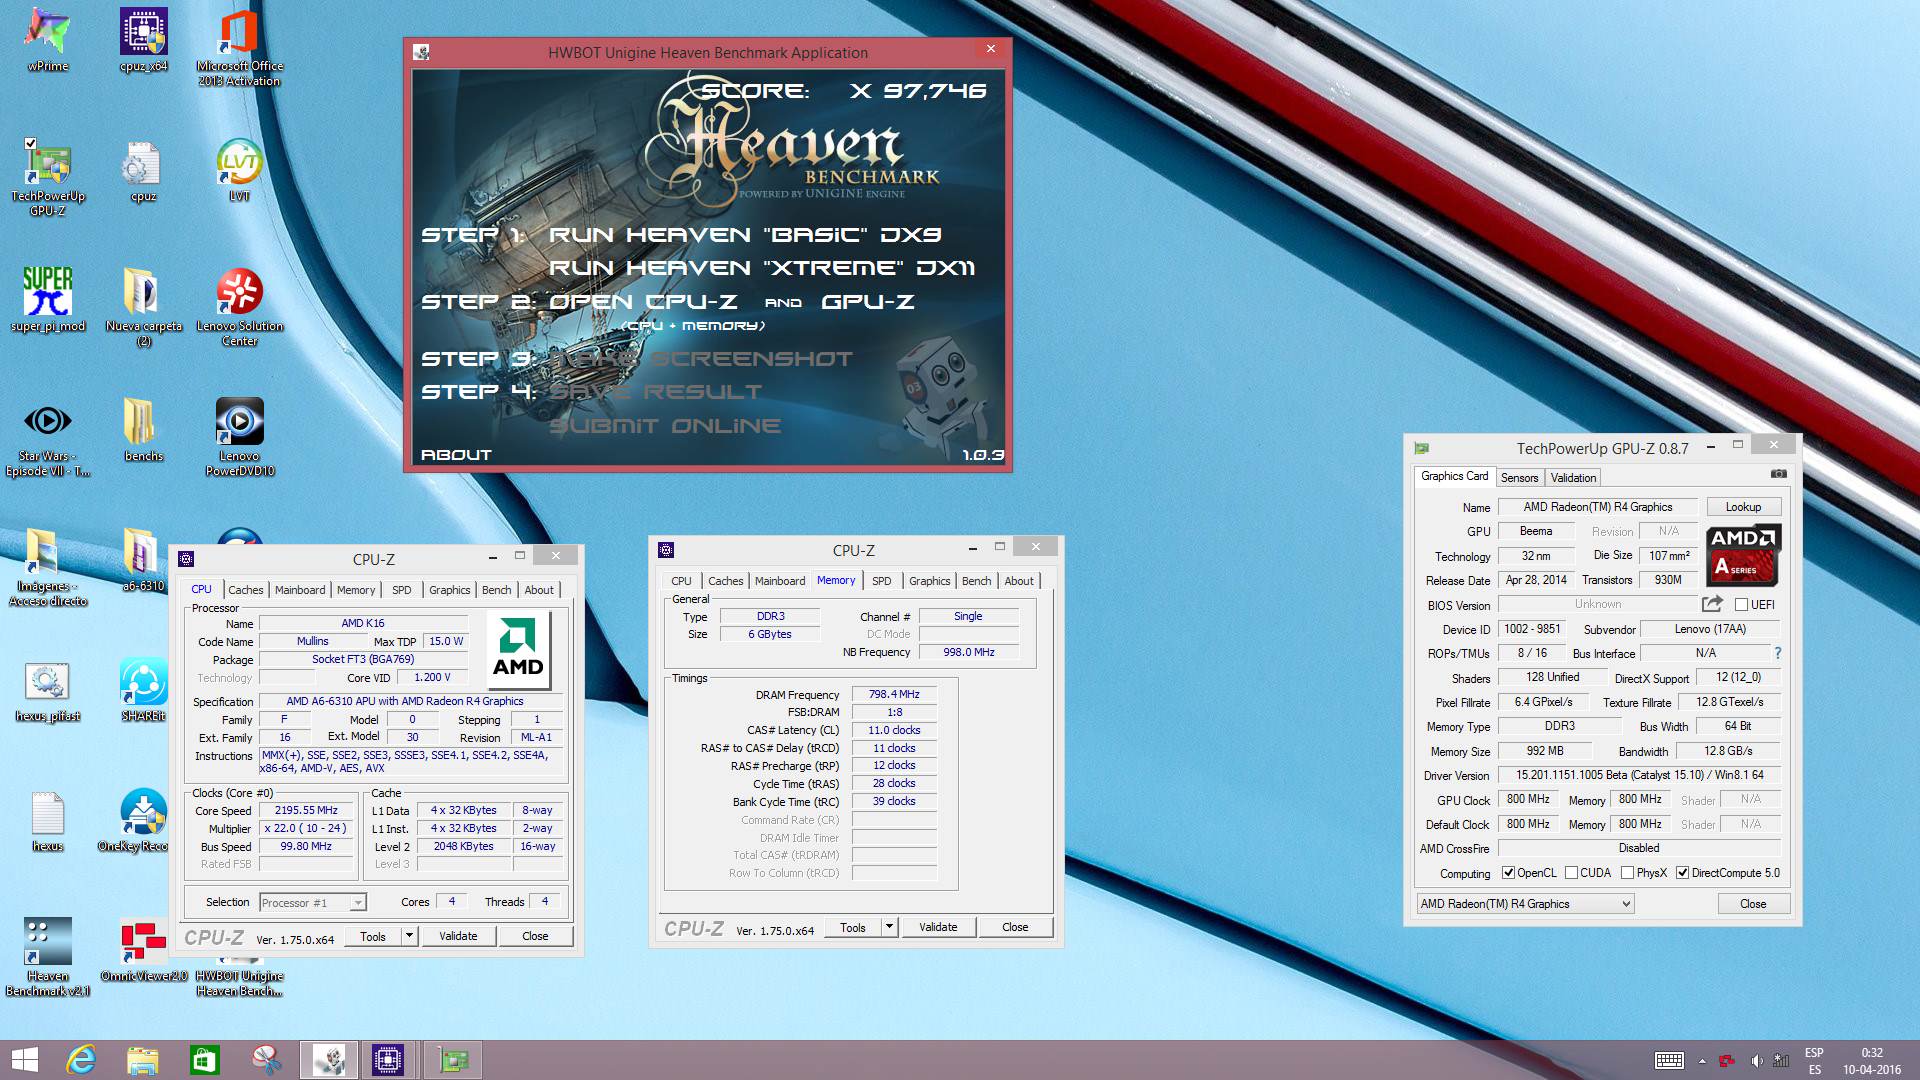The image size is (1920, 1080).
Task: Click the AMD A-Series logo in GPU-Z
Action: 1743,555
